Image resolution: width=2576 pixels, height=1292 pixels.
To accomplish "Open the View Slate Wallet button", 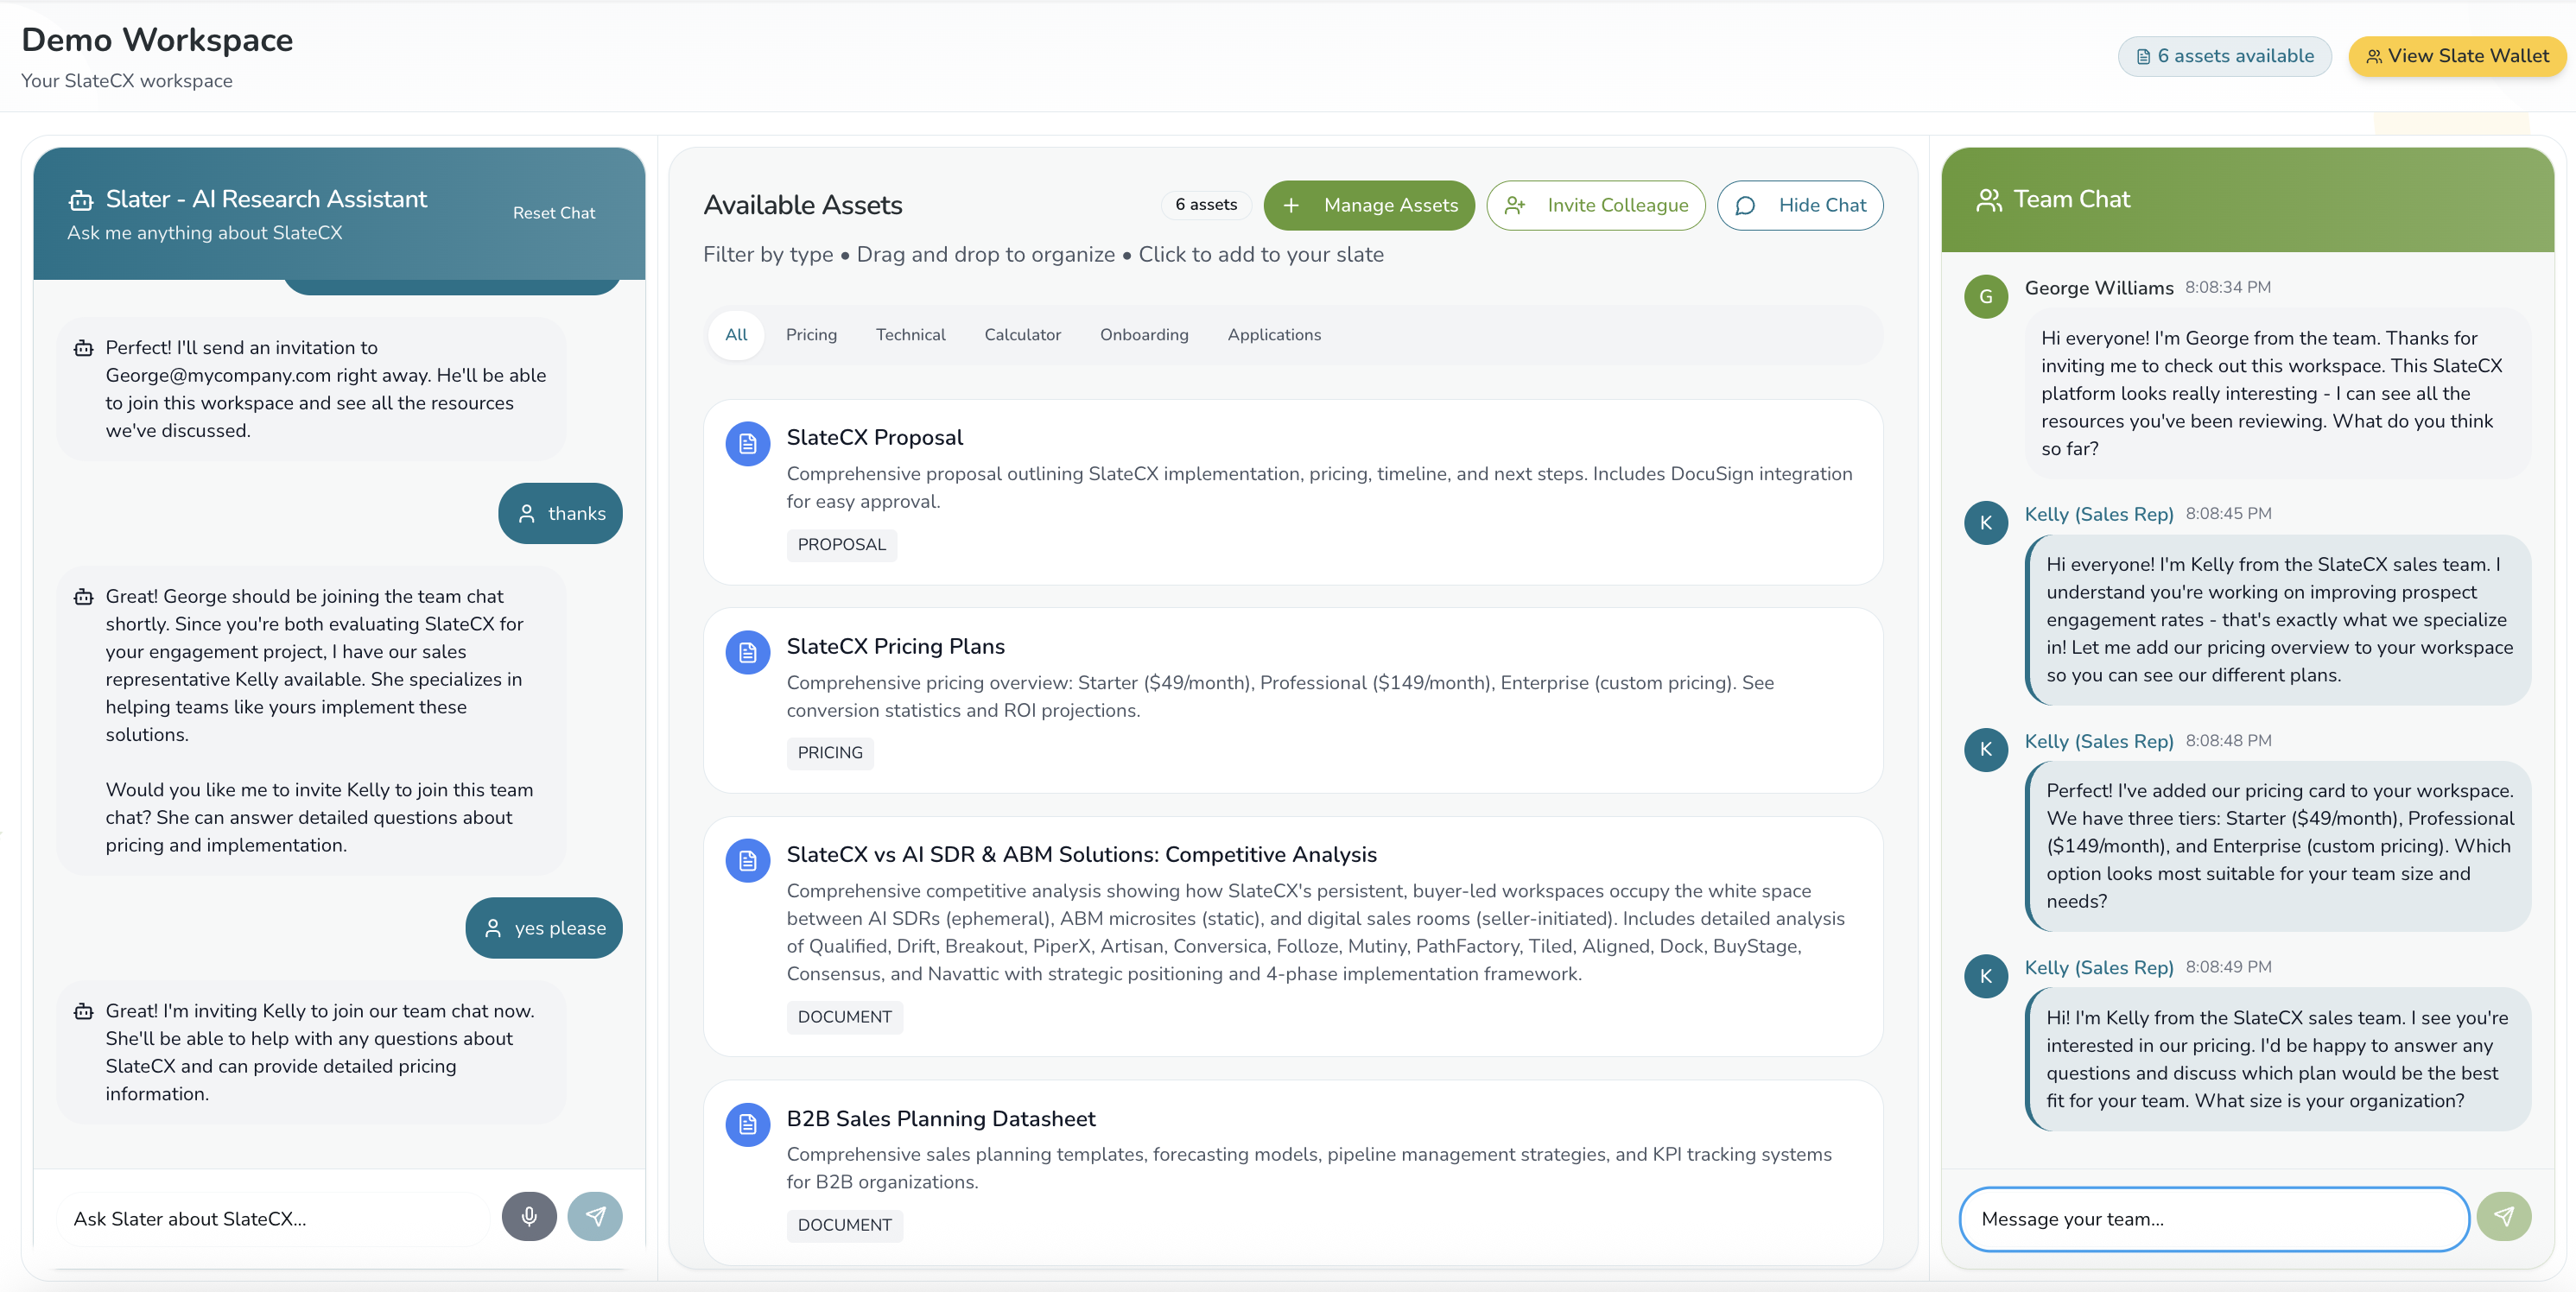I will tap(2457, 56).
